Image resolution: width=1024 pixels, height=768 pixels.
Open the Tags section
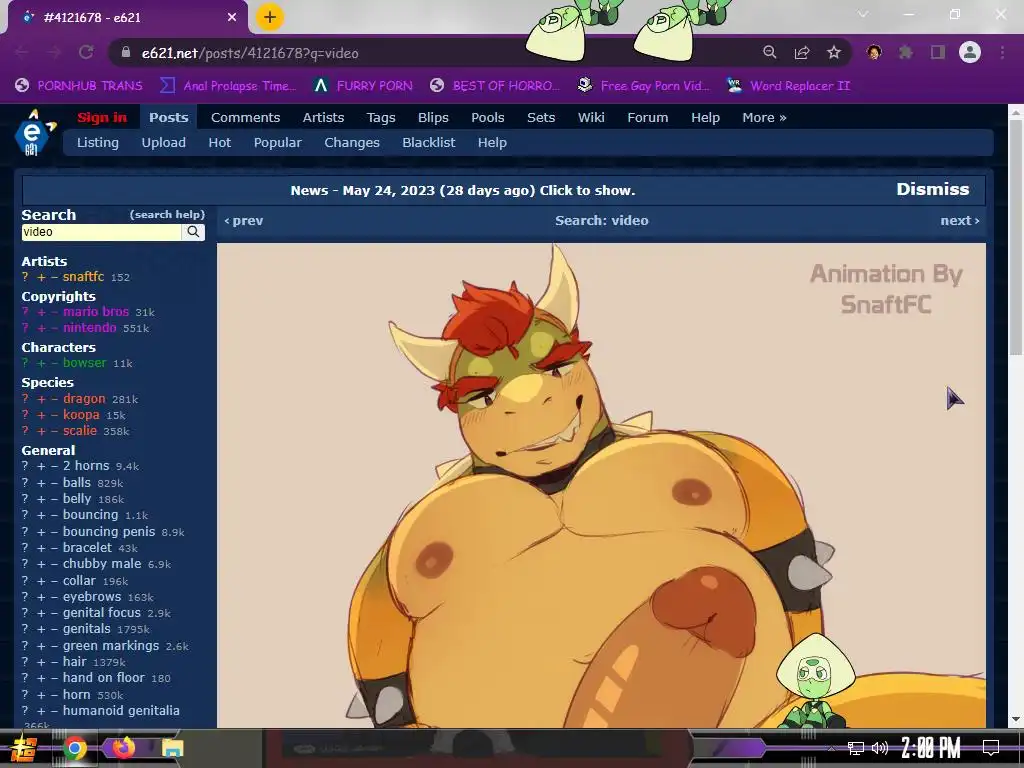click(381, 118)
